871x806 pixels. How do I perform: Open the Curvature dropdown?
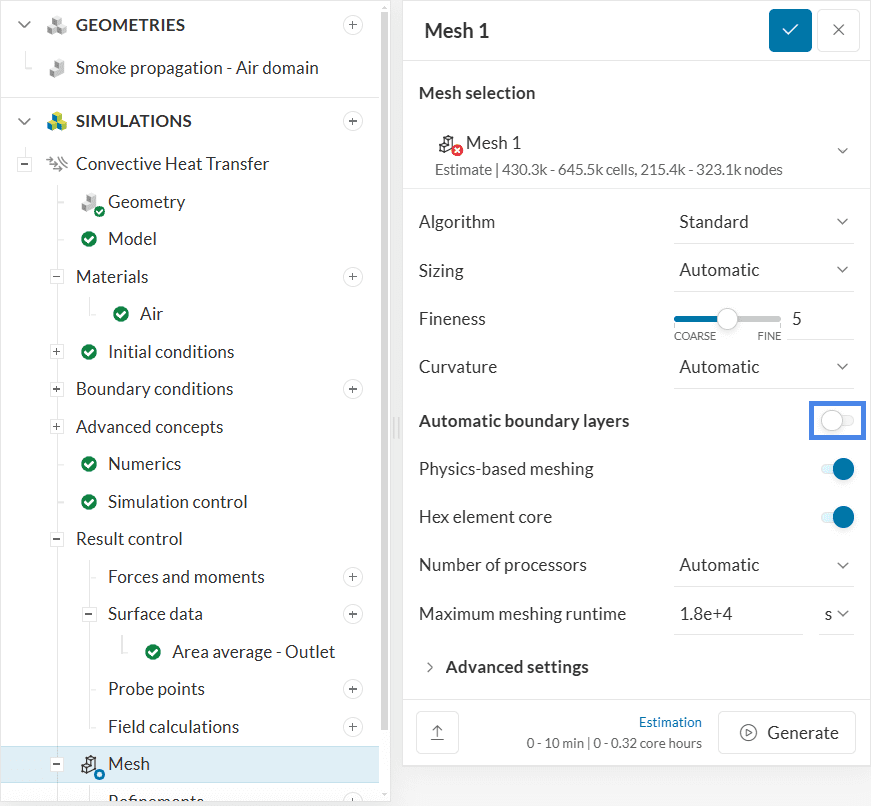pyautogui.click(x=763, y=367)
